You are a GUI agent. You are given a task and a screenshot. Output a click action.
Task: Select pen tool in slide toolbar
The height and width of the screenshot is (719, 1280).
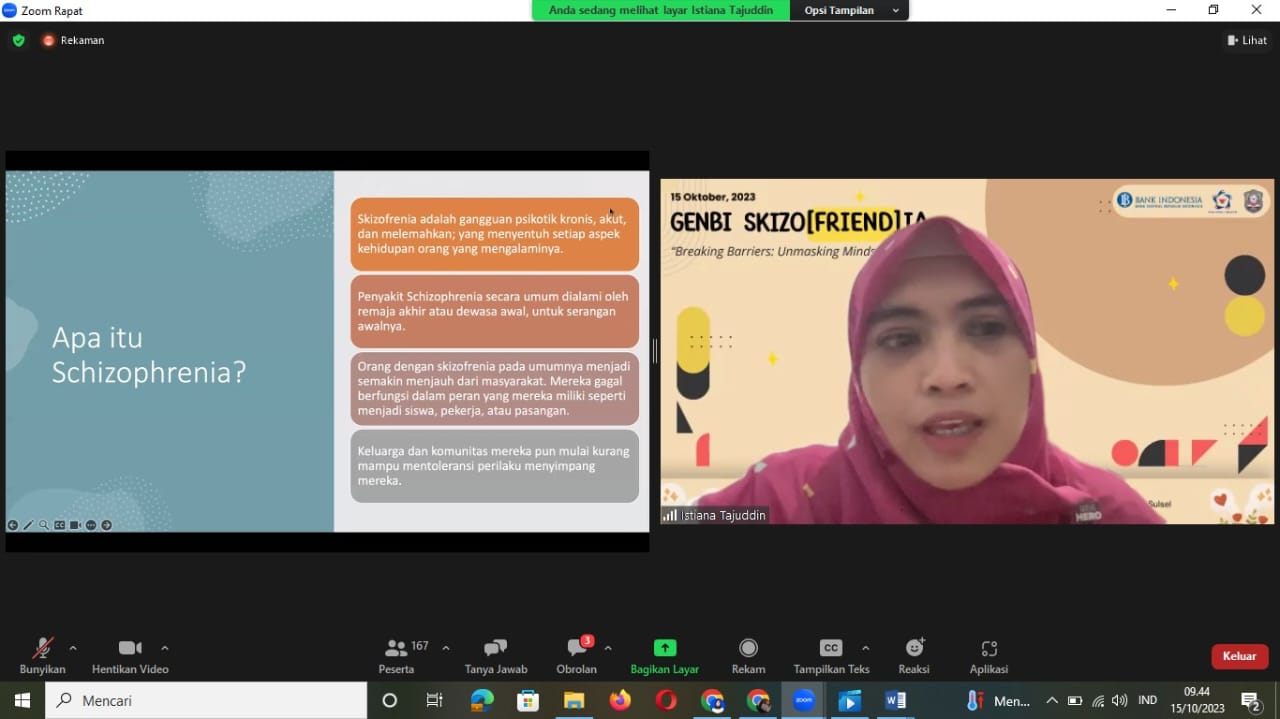point(28,525)
